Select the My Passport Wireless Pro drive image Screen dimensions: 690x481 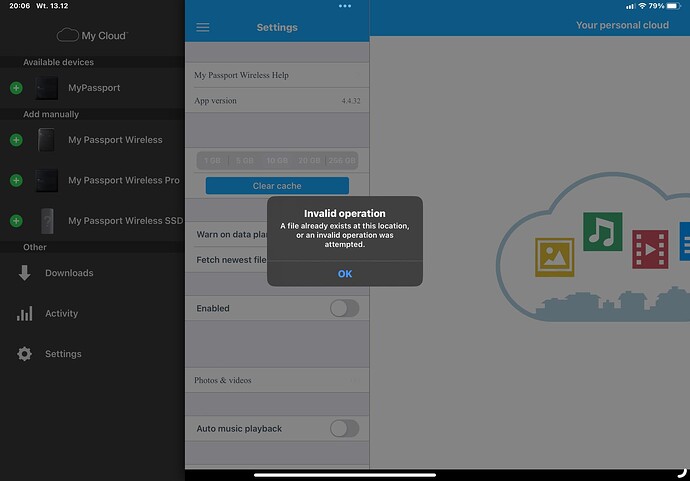[47, 180]
